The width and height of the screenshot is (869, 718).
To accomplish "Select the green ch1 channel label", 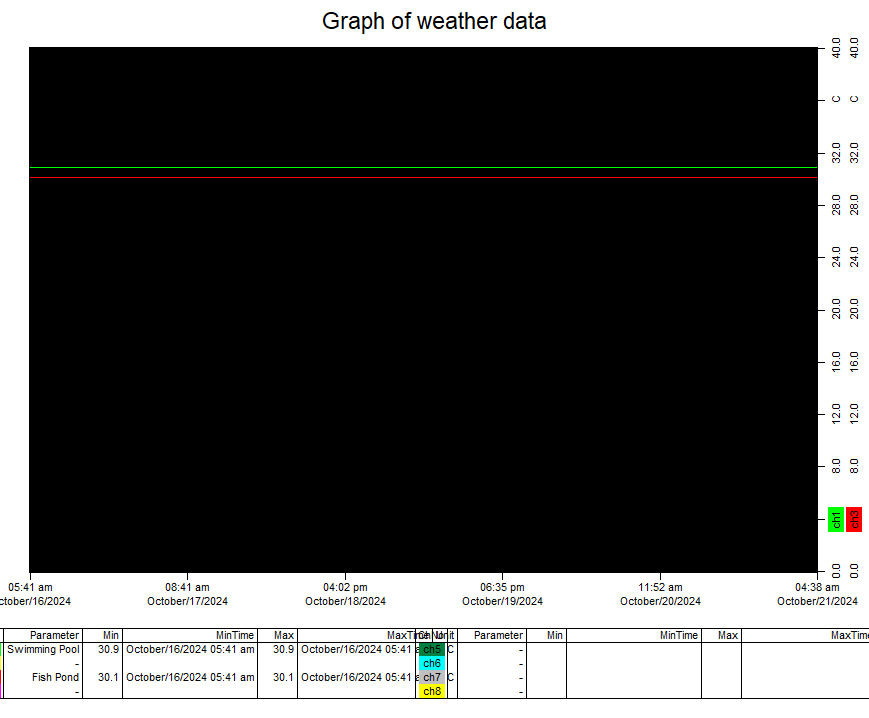I will [836, 519].
